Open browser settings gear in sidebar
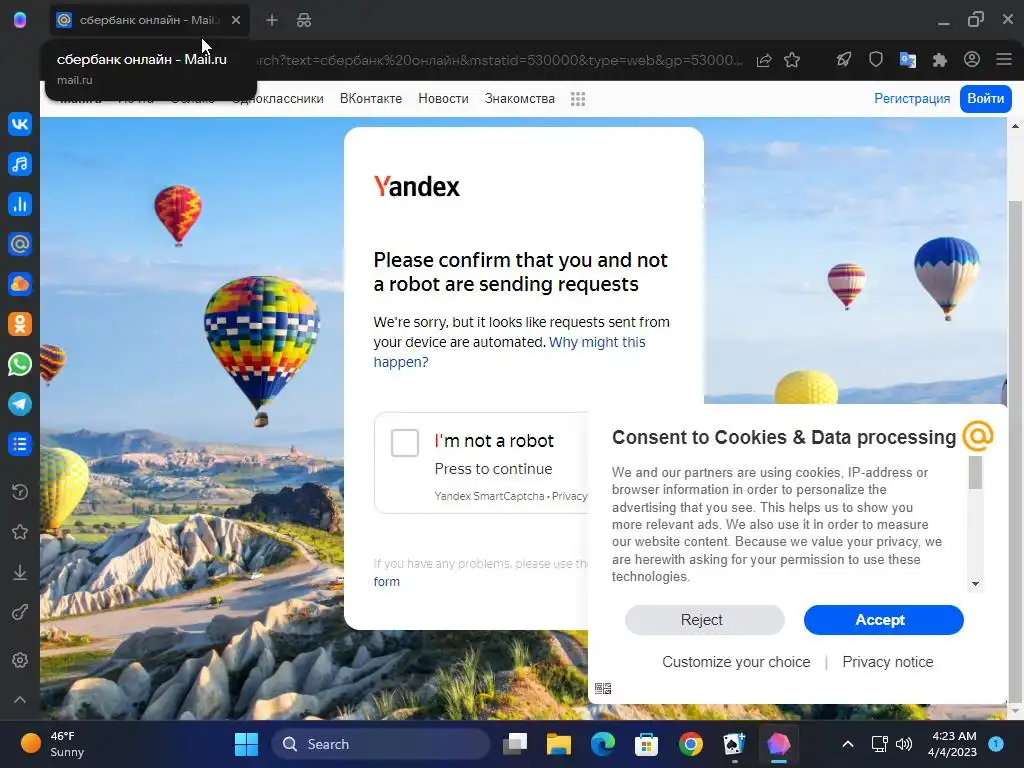The image size is (1024, 768). [x=20, y=660]
